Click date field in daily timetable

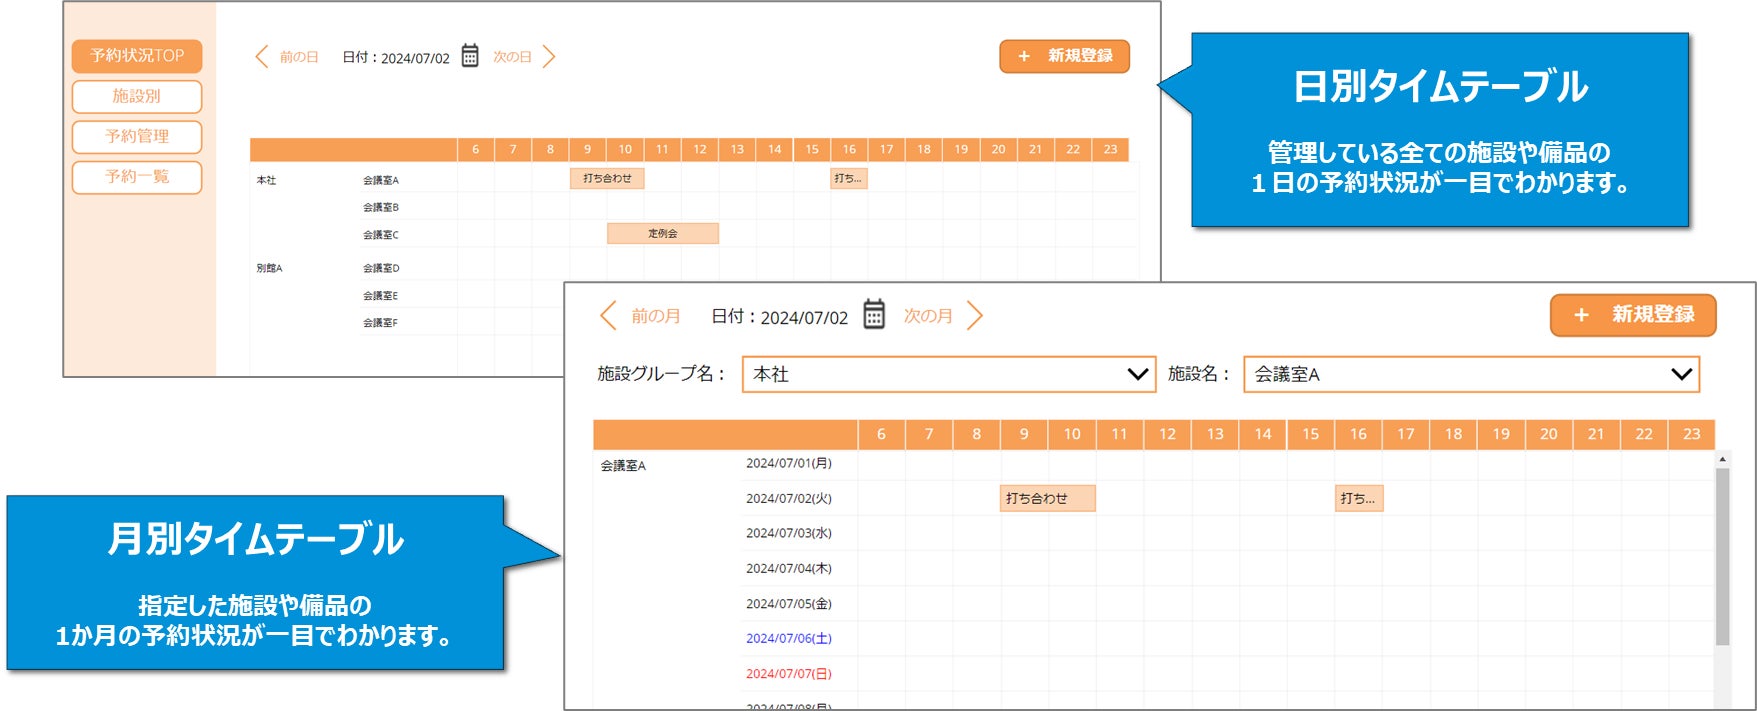click(415, 58)
